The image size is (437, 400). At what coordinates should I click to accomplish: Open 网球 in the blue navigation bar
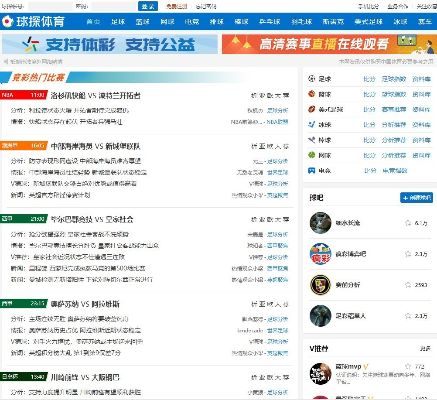167,22
